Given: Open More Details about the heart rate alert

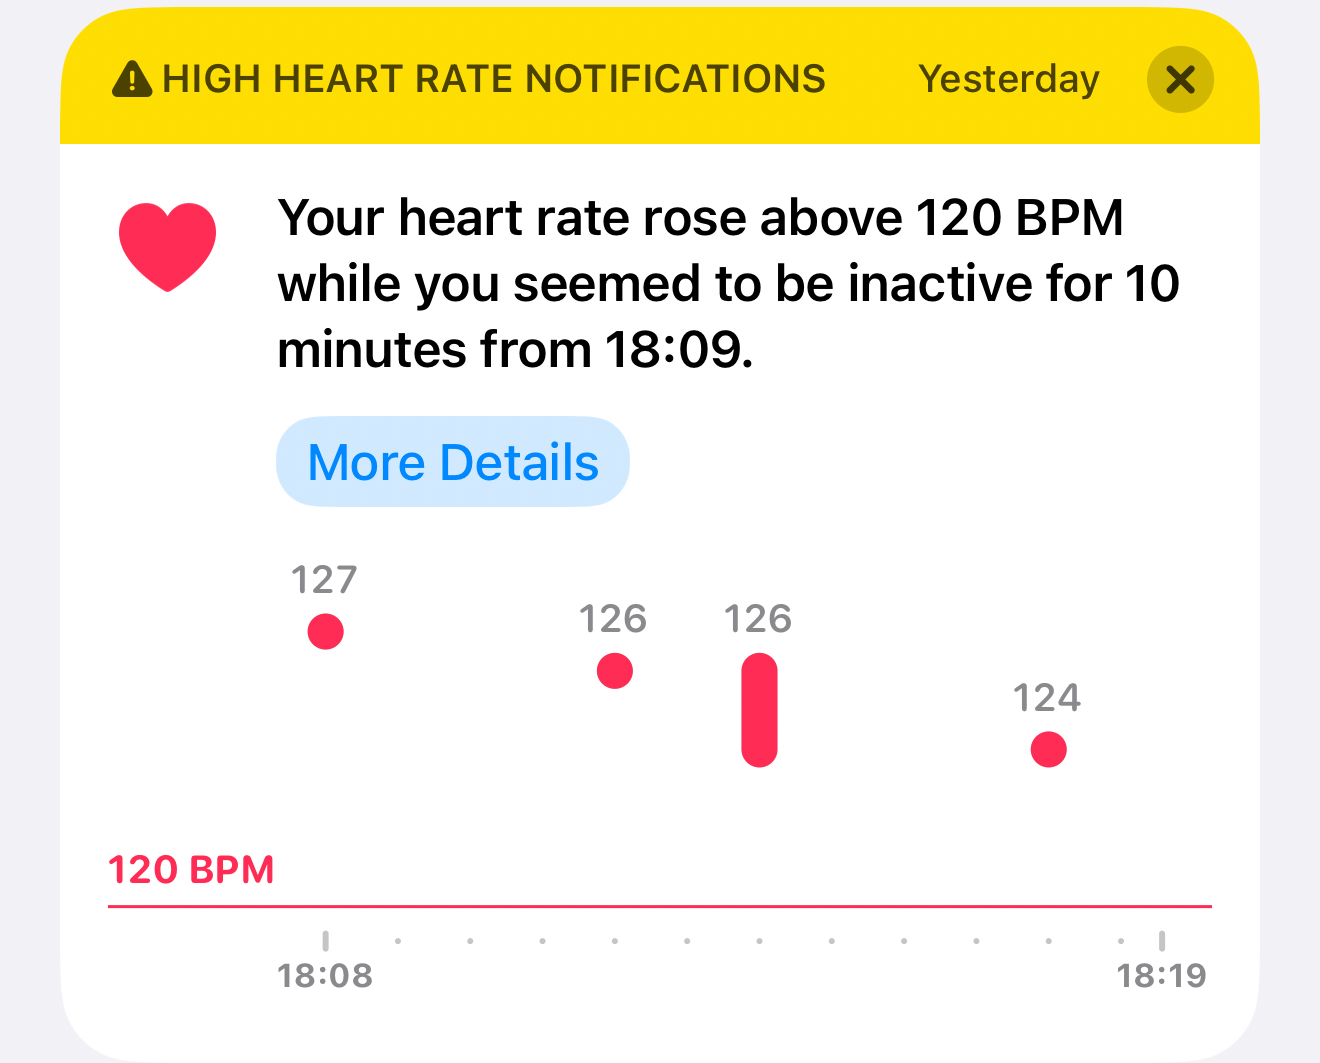Looking at the screenshot, I should click(453, 462).
